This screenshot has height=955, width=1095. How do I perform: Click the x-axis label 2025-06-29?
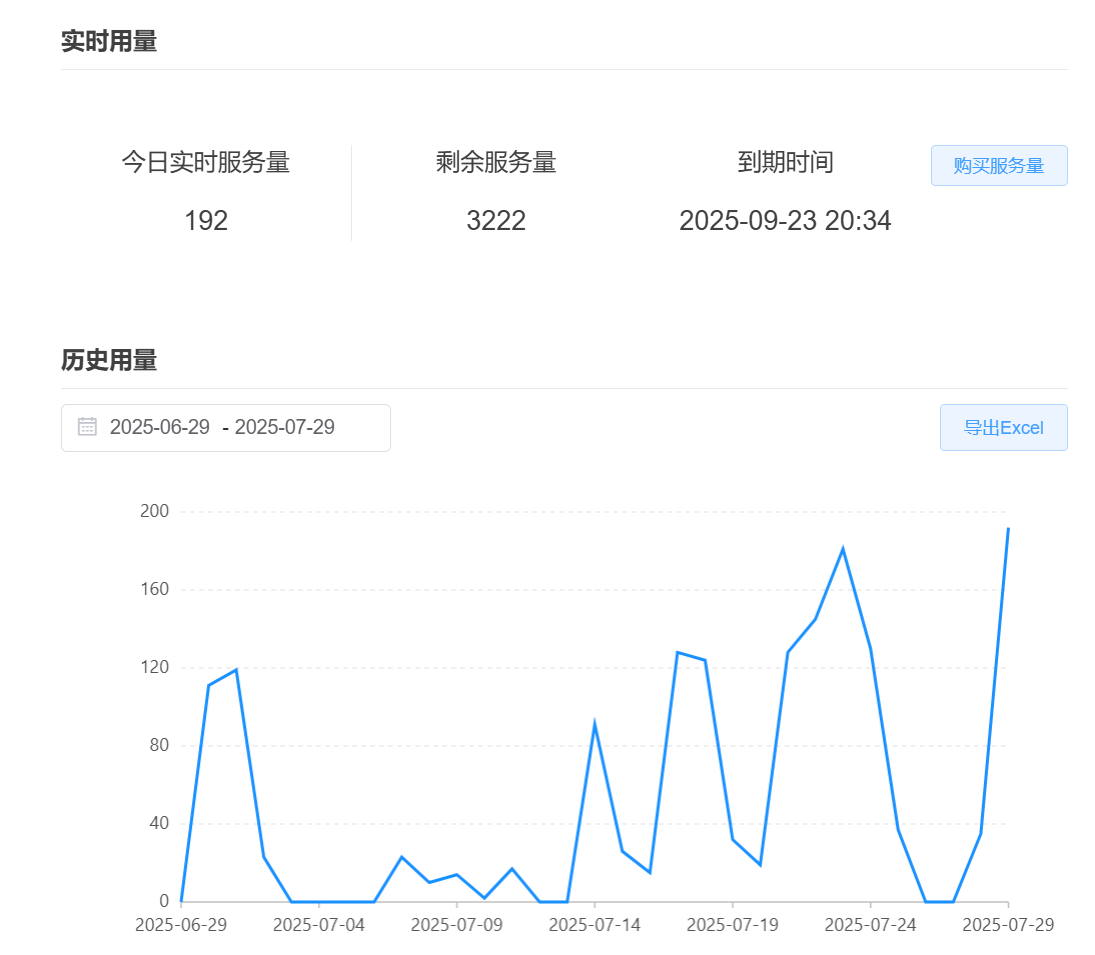(181, 925)
